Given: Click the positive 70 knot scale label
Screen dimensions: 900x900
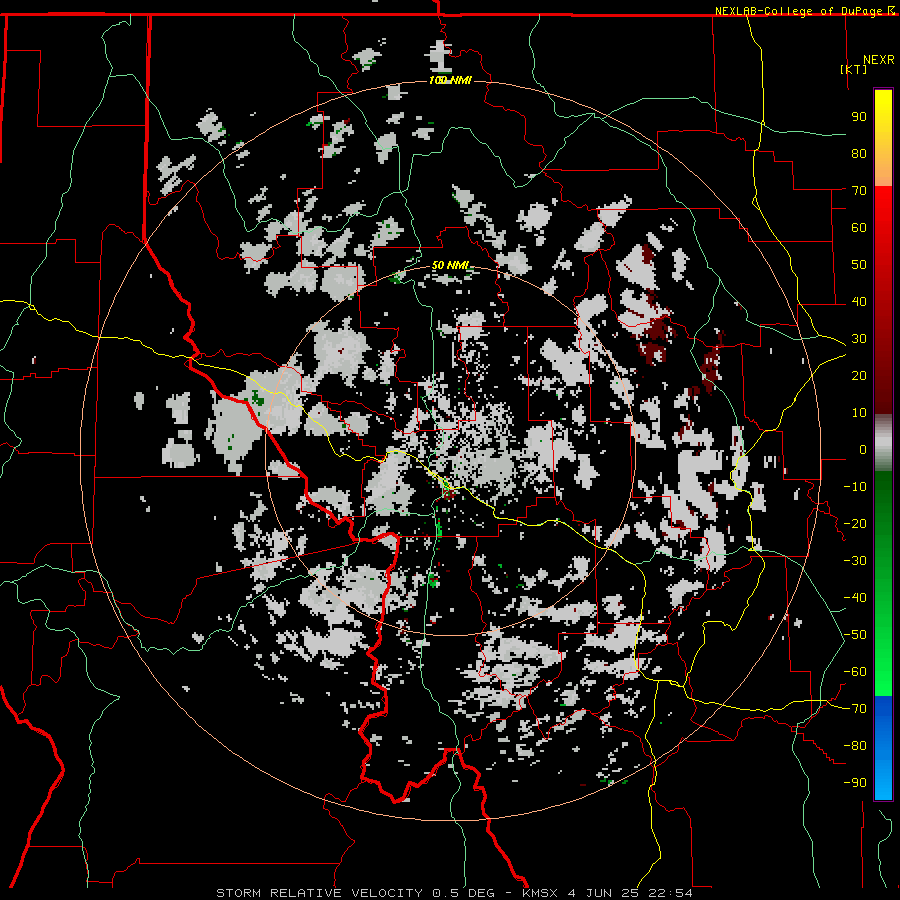Looking at the screenshot, I should (859, 191).
